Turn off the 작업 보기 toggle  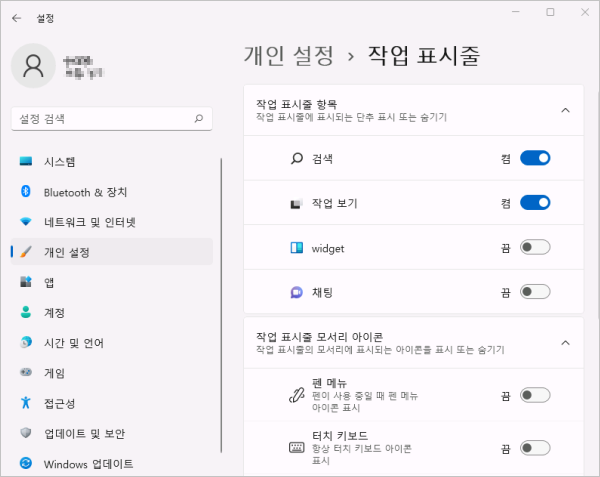click(535, 203)
